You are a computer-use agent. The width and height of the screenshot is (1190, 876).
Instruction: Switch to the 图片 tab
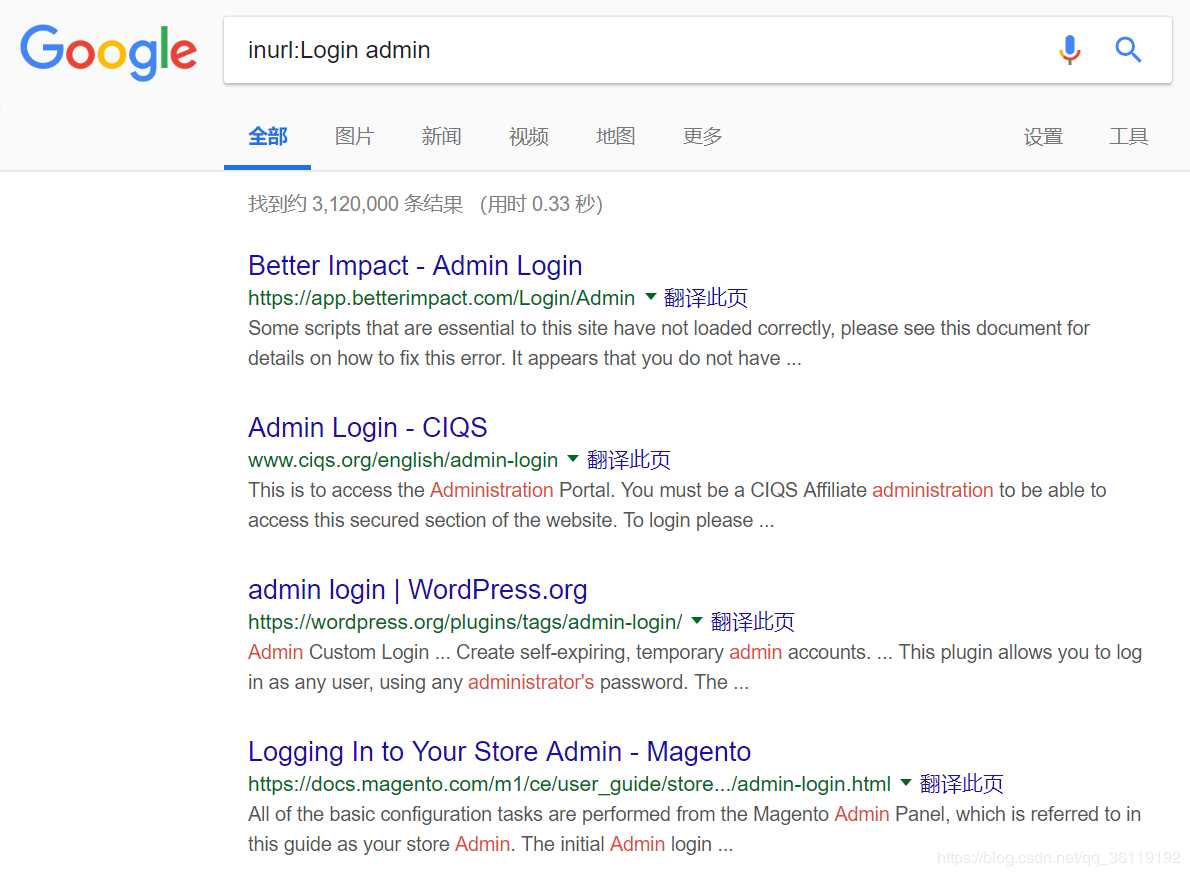pyautogui.click(x=354, y=137)
